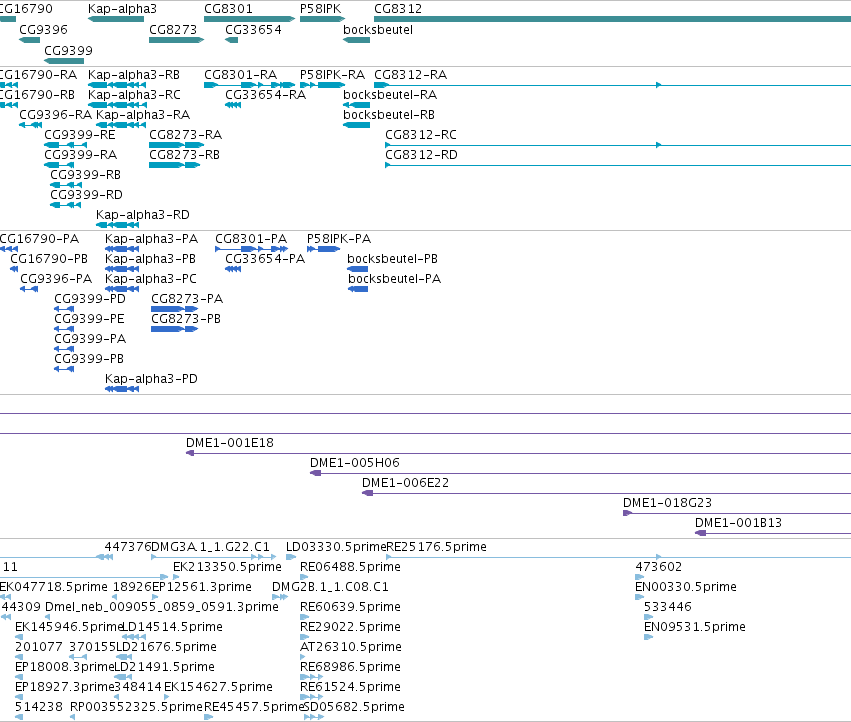Select the 533446 EST label
The width and height of the screenshot is (851, 722).
click(x=668, y=607)
